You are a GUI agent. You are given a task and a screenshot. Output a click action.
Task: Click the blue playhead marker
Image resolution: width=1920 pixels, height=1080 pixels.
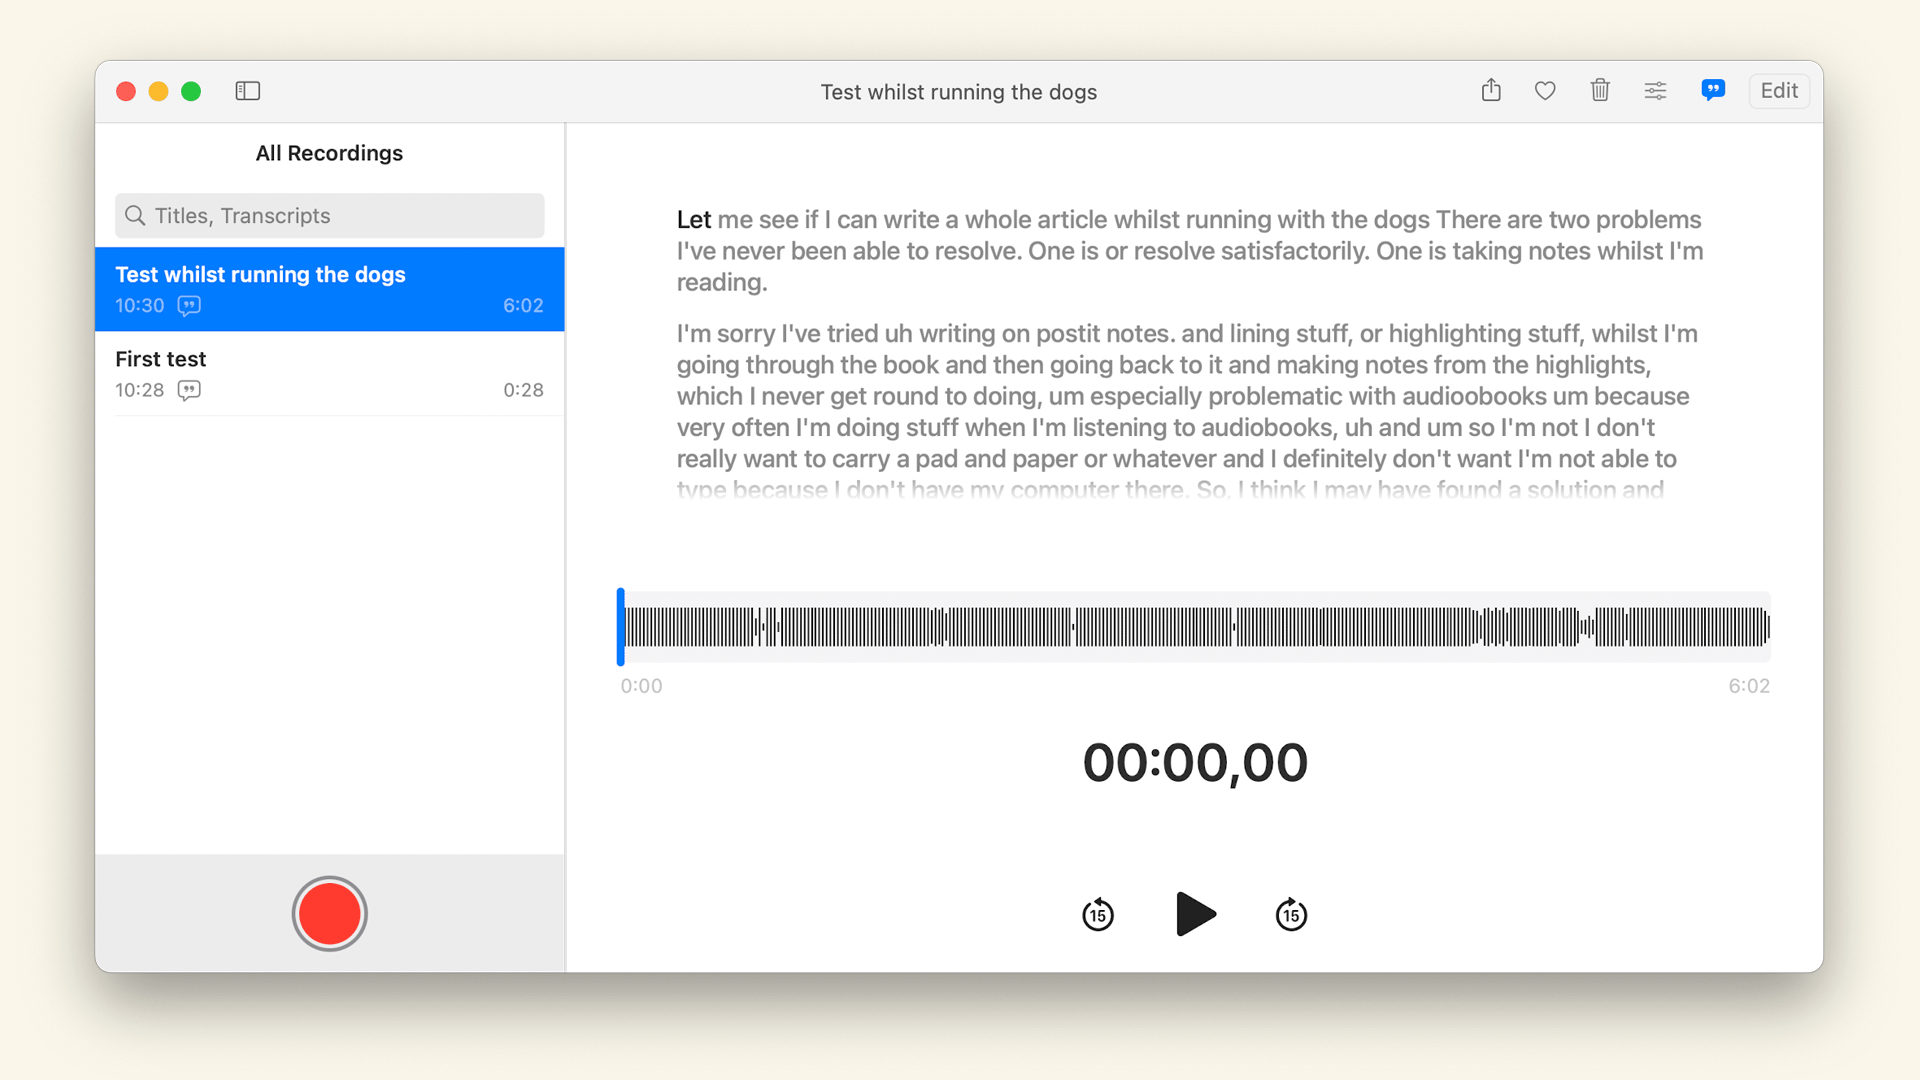[621, 627]
